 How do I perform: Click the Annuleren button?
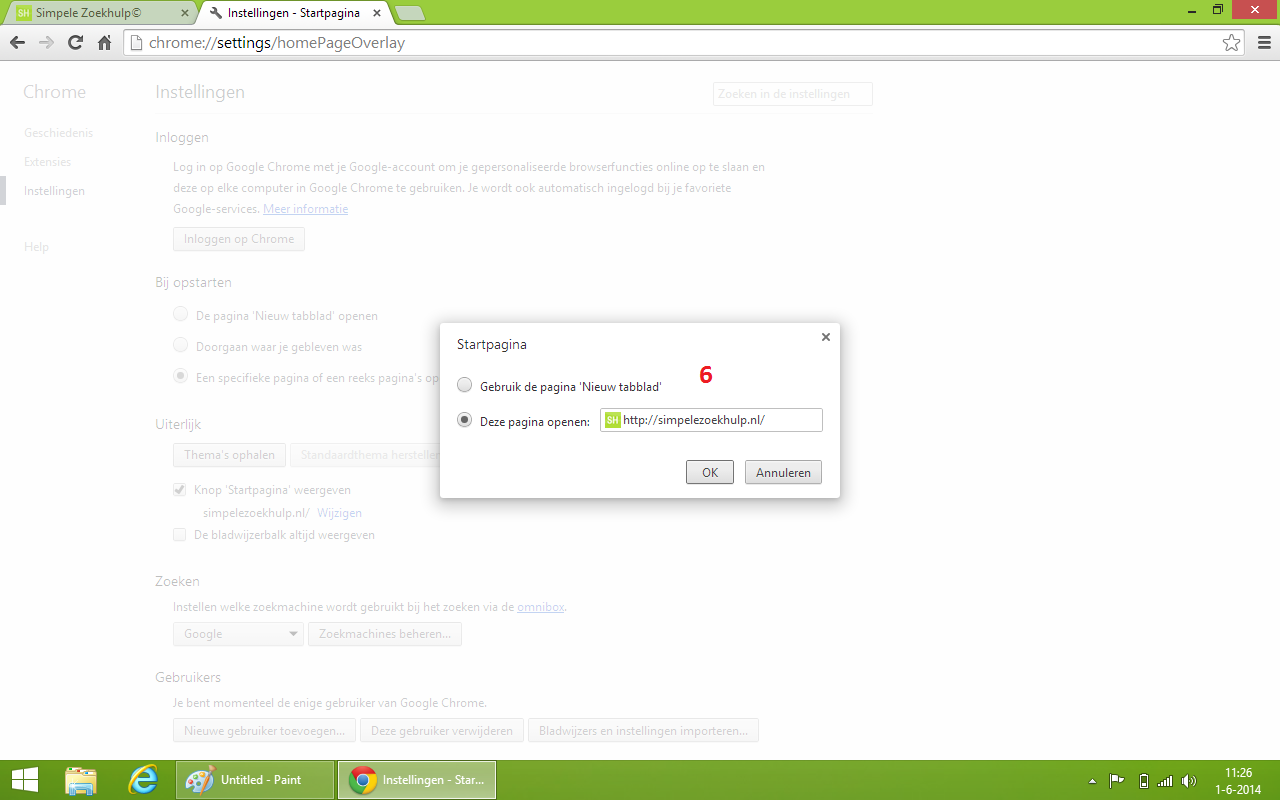pyautogui.click(x=783, y=472)
